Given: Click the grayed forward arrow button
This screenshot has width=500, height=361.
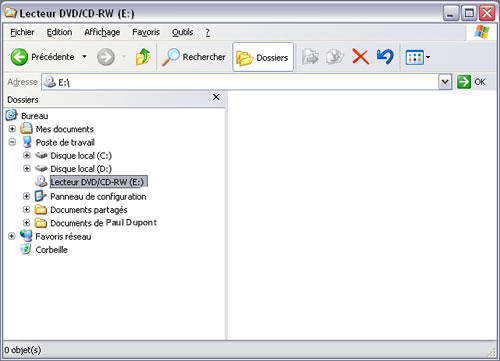Looking at the screenshot, I should pyautogui.click(x=106, y=57).
